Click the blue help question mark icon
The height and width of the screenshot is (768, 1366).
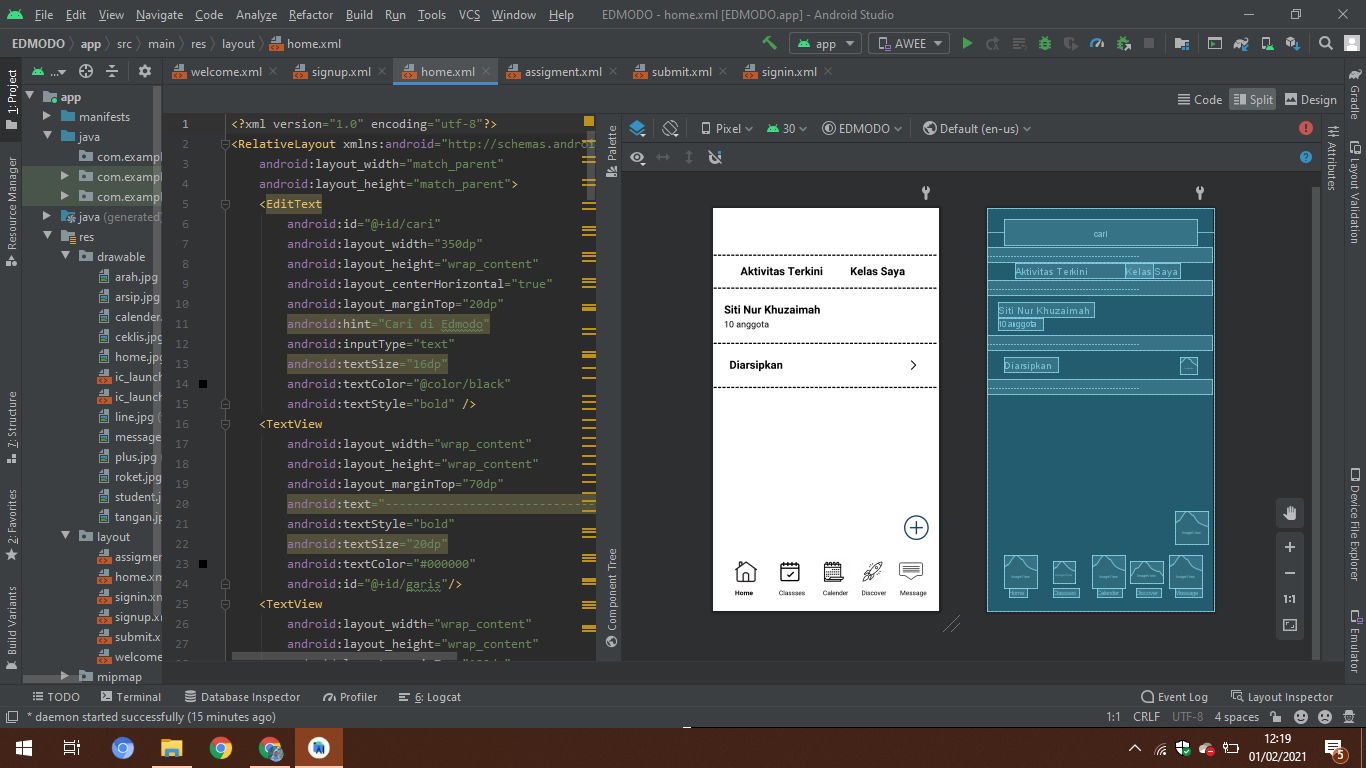pyautogui.click(x=1306, y=157)
